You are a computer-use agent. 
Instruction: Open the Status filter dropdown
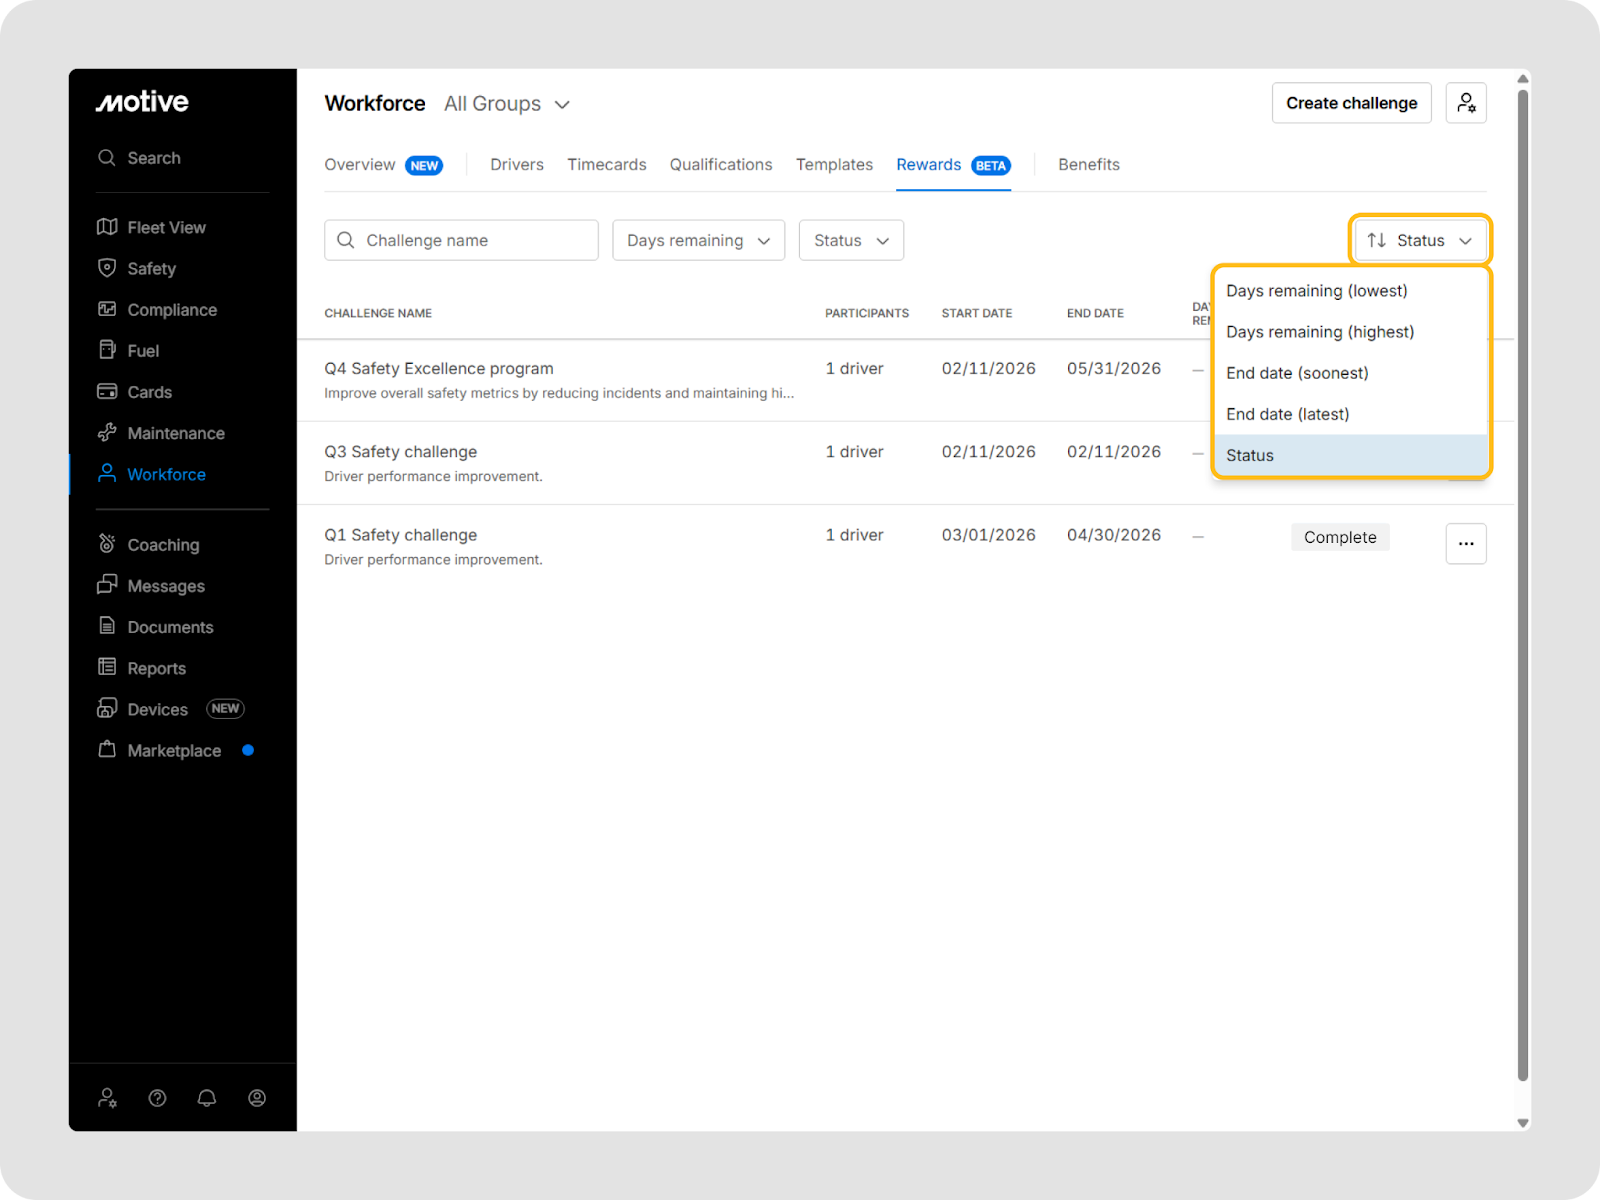[x=850, y=241]
